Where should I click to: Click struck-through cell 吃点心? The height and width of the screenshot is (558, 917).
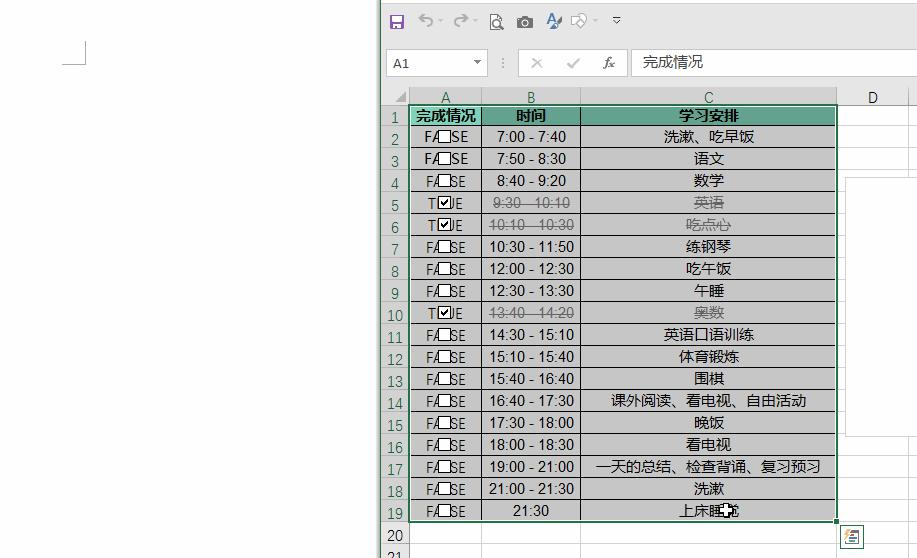pyautogui.click(x=708, y=225)
